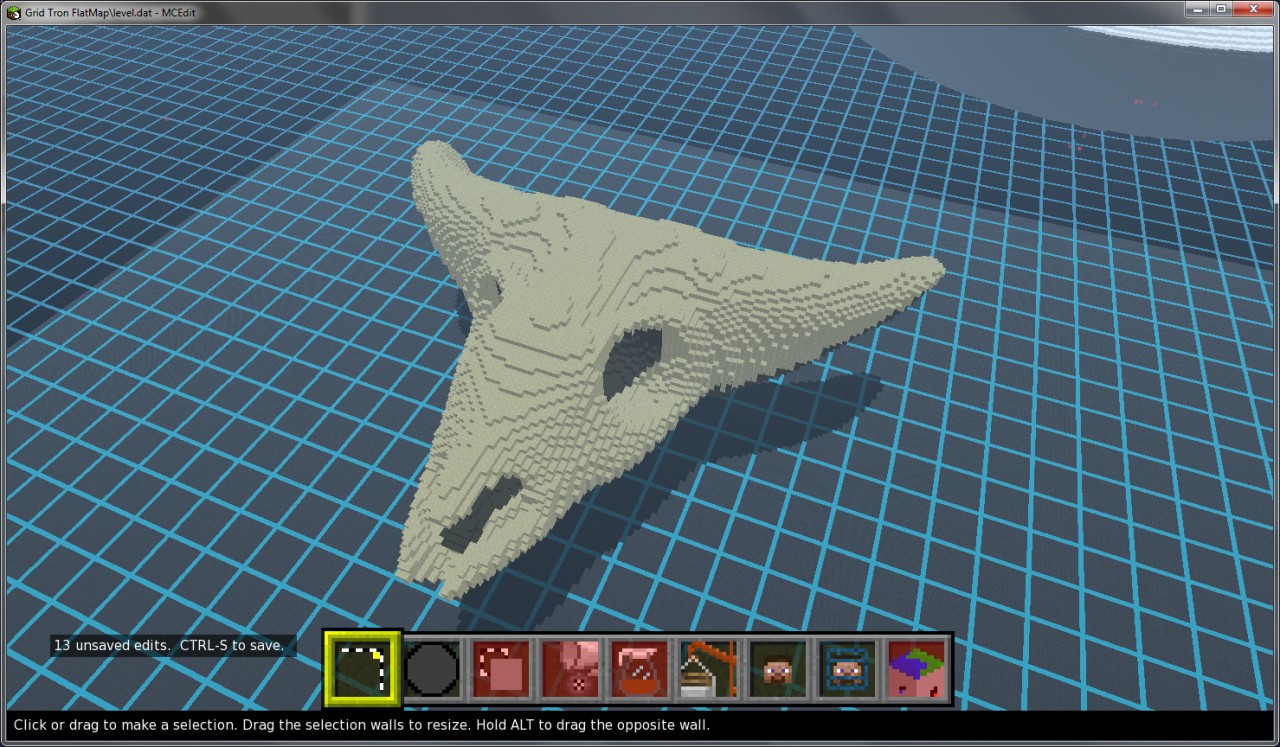Image resolution: width=1280 pixels, height=747 pixels.
Task: Select the Fill and Replace tool
Action: click(571, 668)
